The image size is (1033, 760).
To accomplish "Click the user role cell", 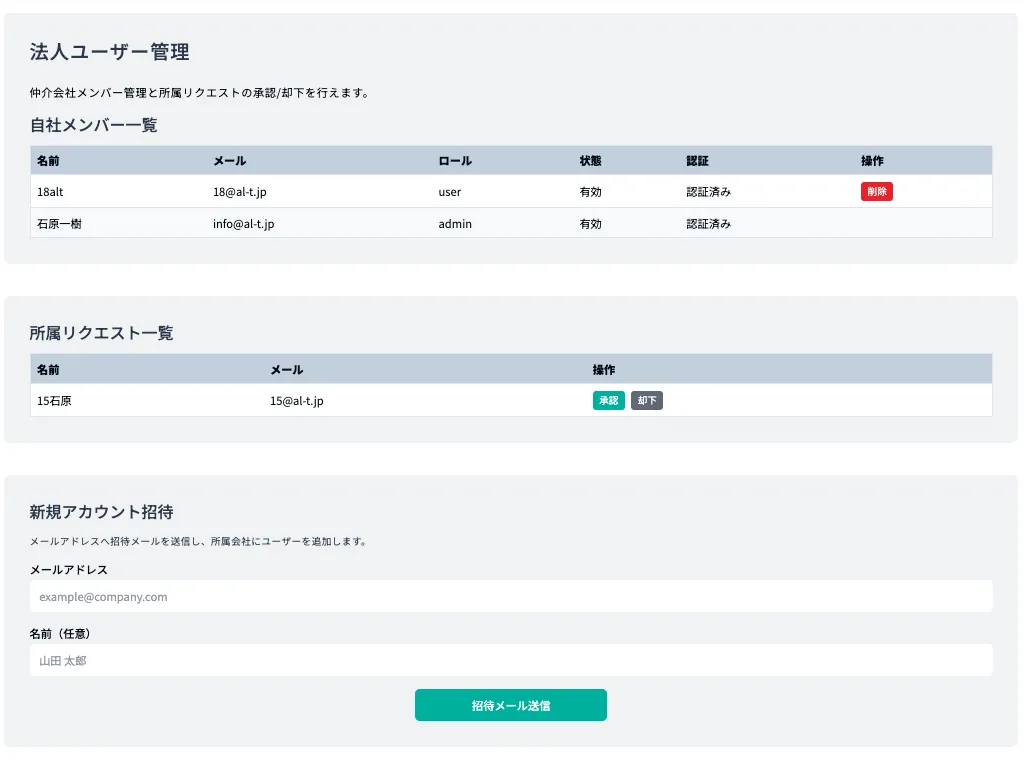I will tap(450, 192).
